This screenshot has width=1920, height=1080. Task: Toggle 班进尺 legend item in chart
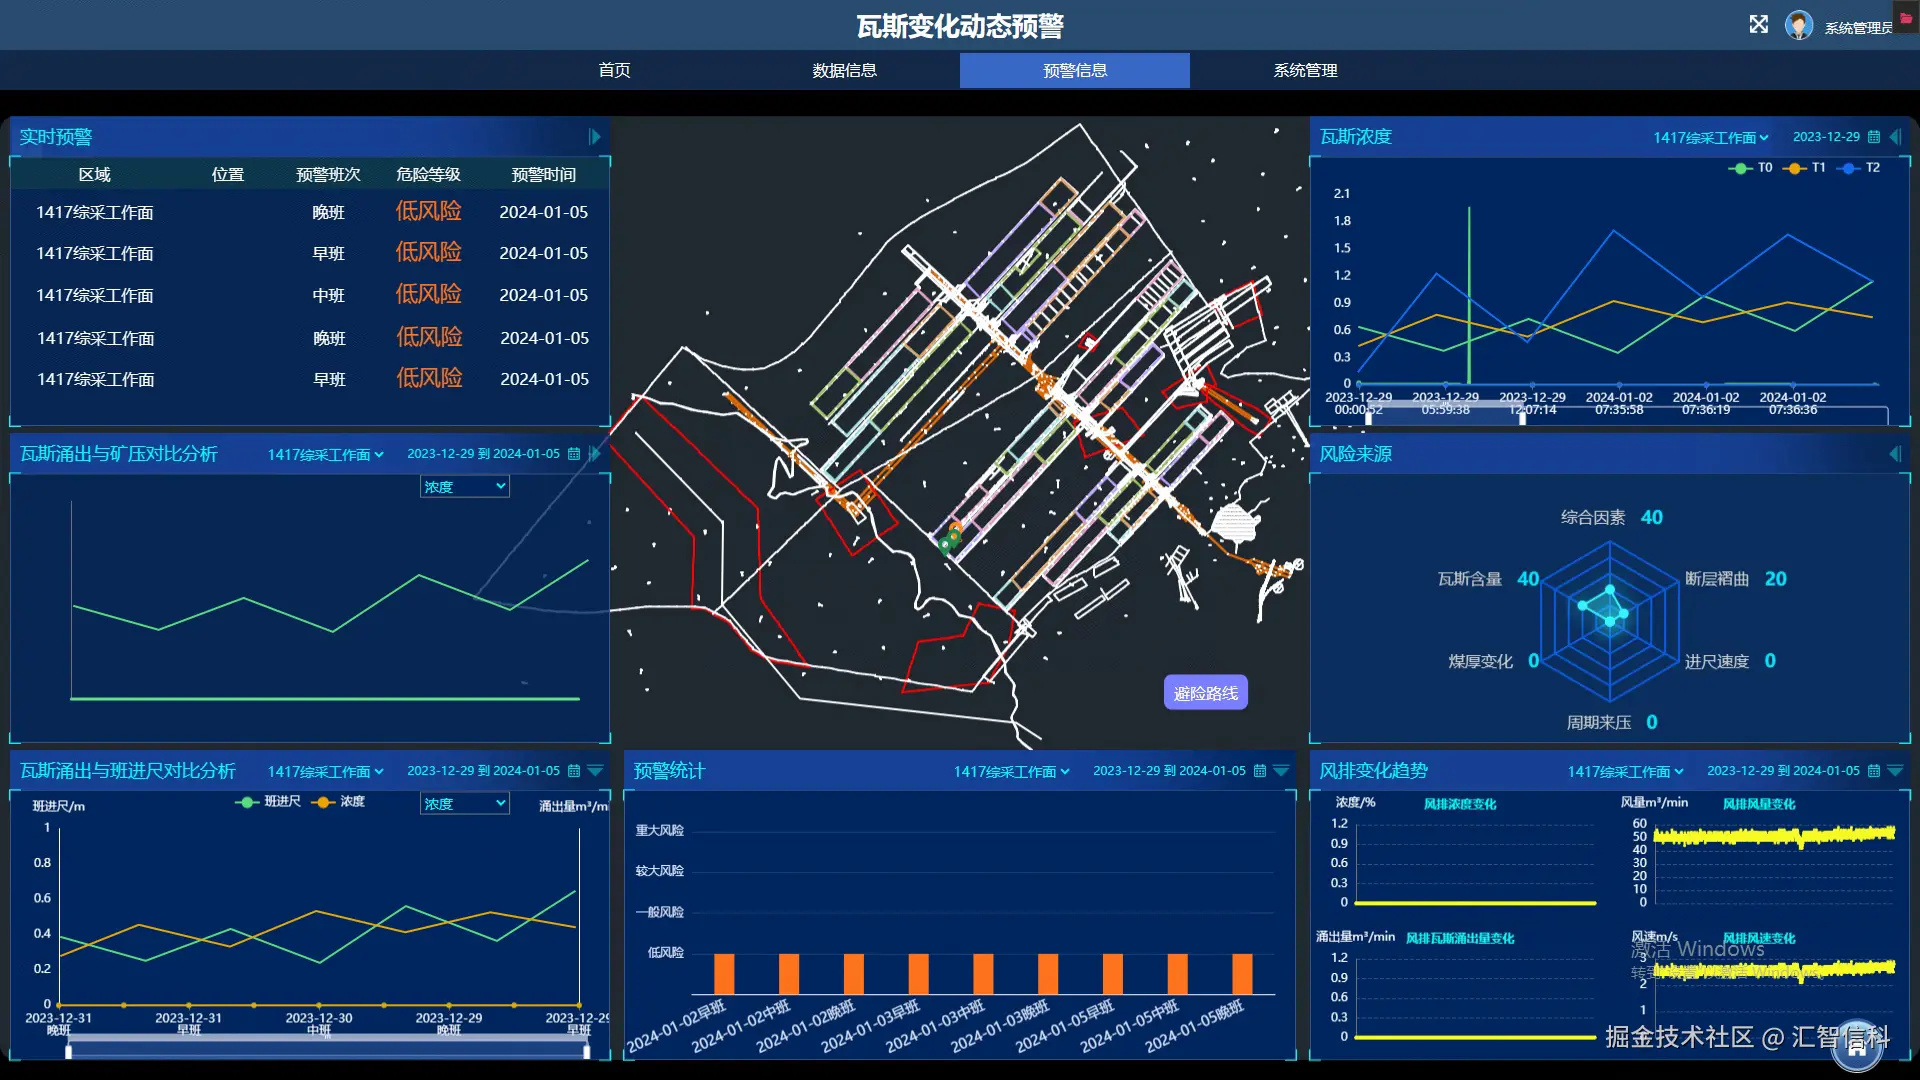click(x=268, y=802)
